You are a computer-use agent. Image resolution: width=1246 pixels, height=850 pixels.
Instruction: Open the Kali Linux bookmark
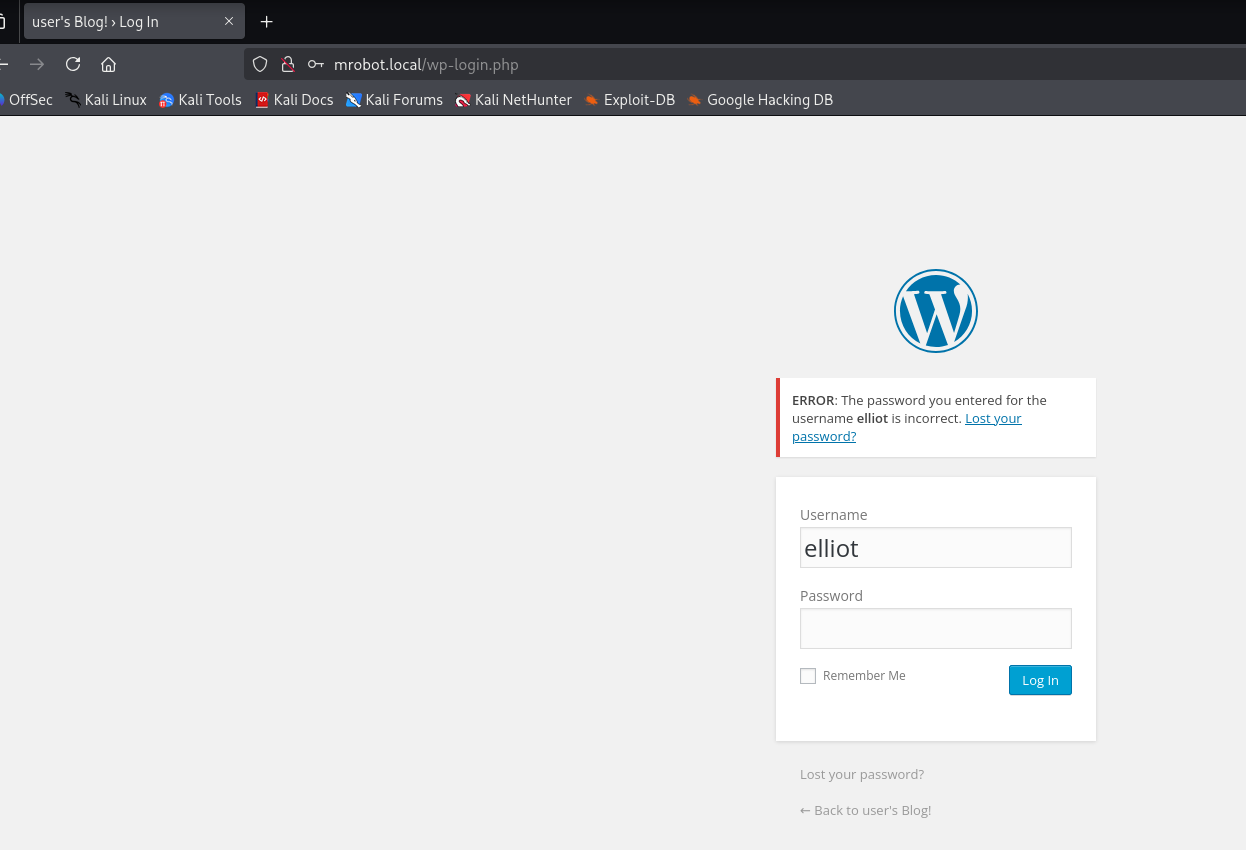click(106, 100)
